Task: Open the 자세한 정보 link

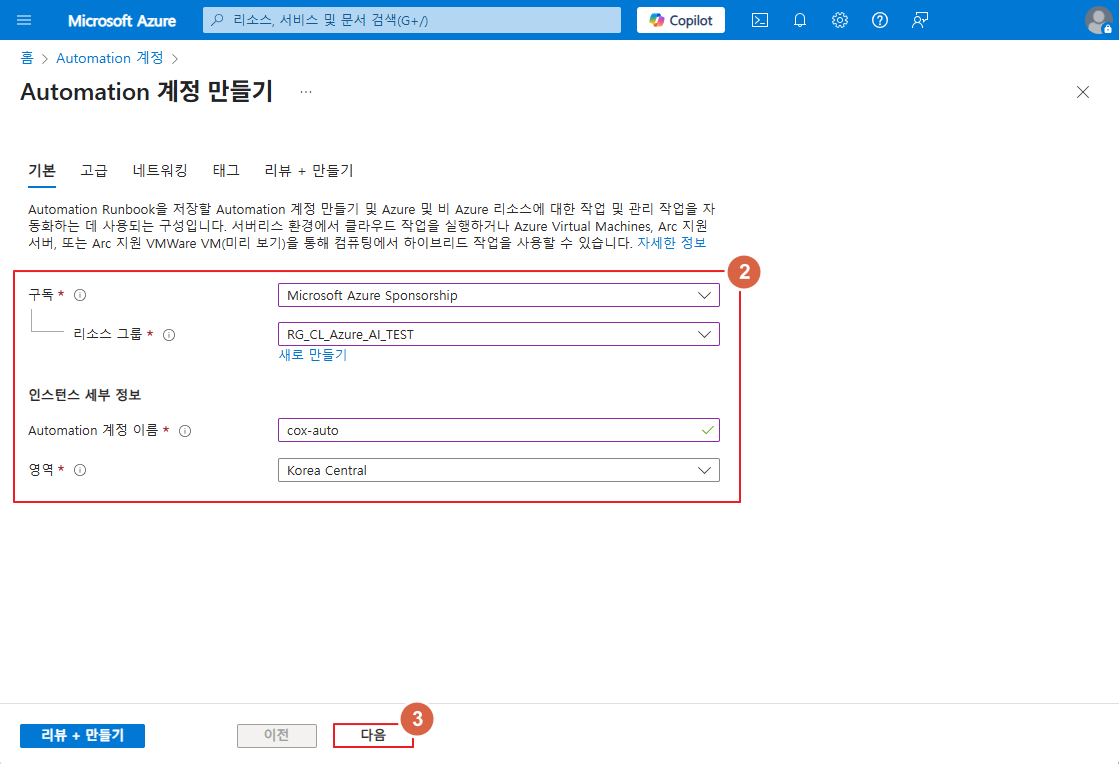Action: click(x=672, y=243)
